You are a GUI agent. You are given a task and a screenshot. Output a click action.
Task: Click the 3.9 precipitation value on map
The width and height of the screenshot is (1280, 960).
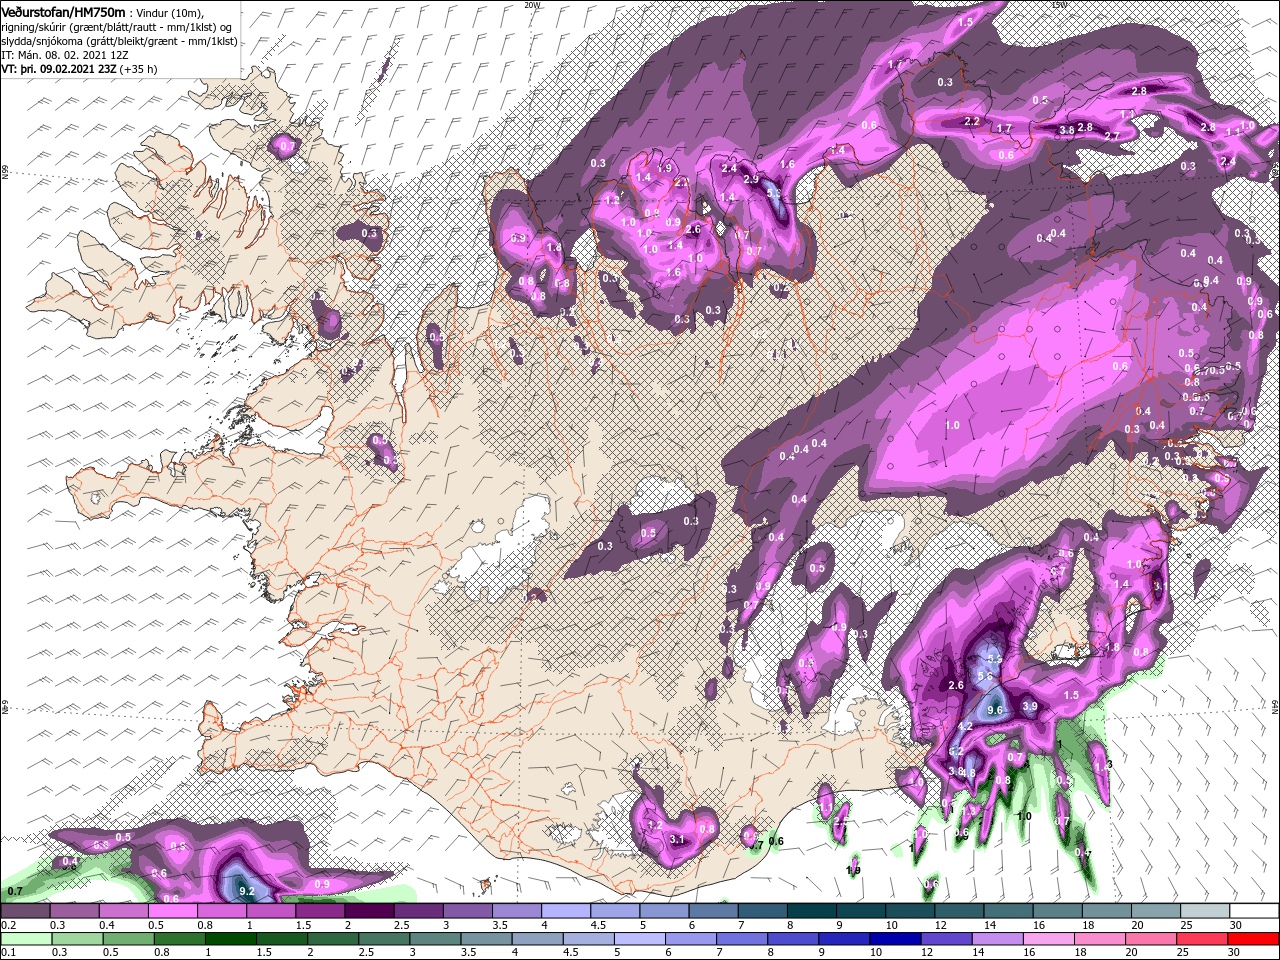pos(1031,706)
